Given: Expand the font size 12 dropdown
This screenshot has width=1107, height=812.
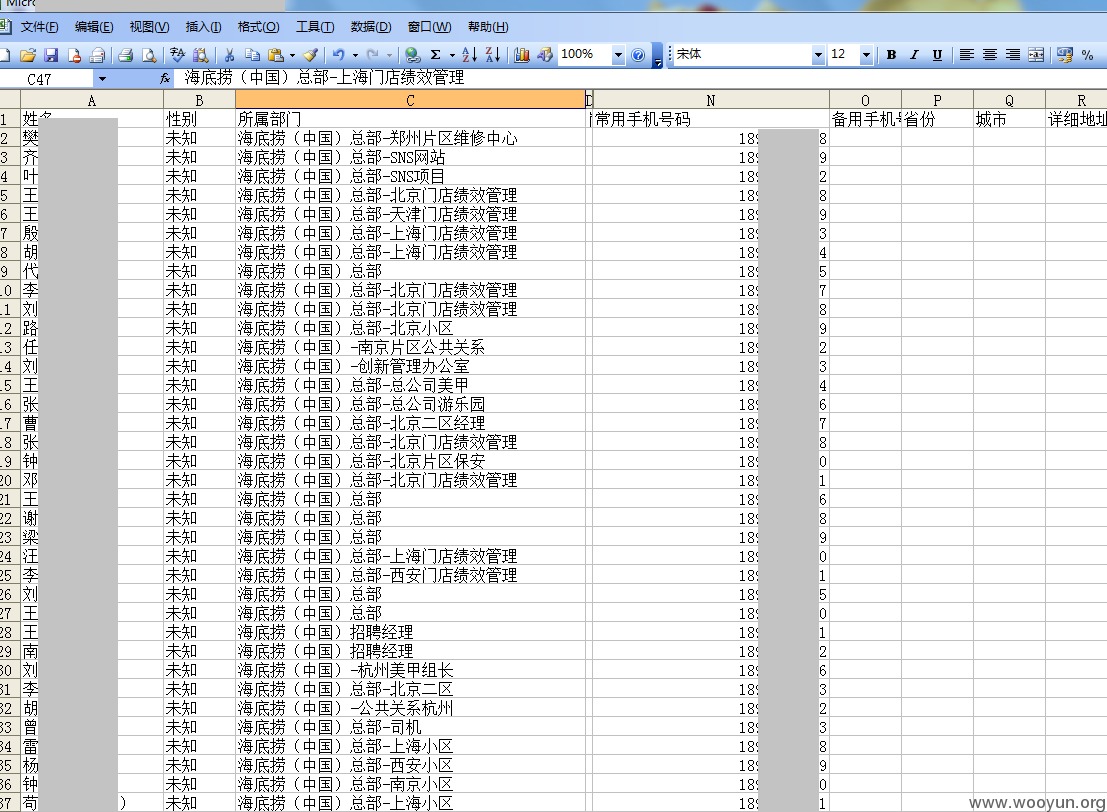Looking at the screenshot, I should (866, 54).
